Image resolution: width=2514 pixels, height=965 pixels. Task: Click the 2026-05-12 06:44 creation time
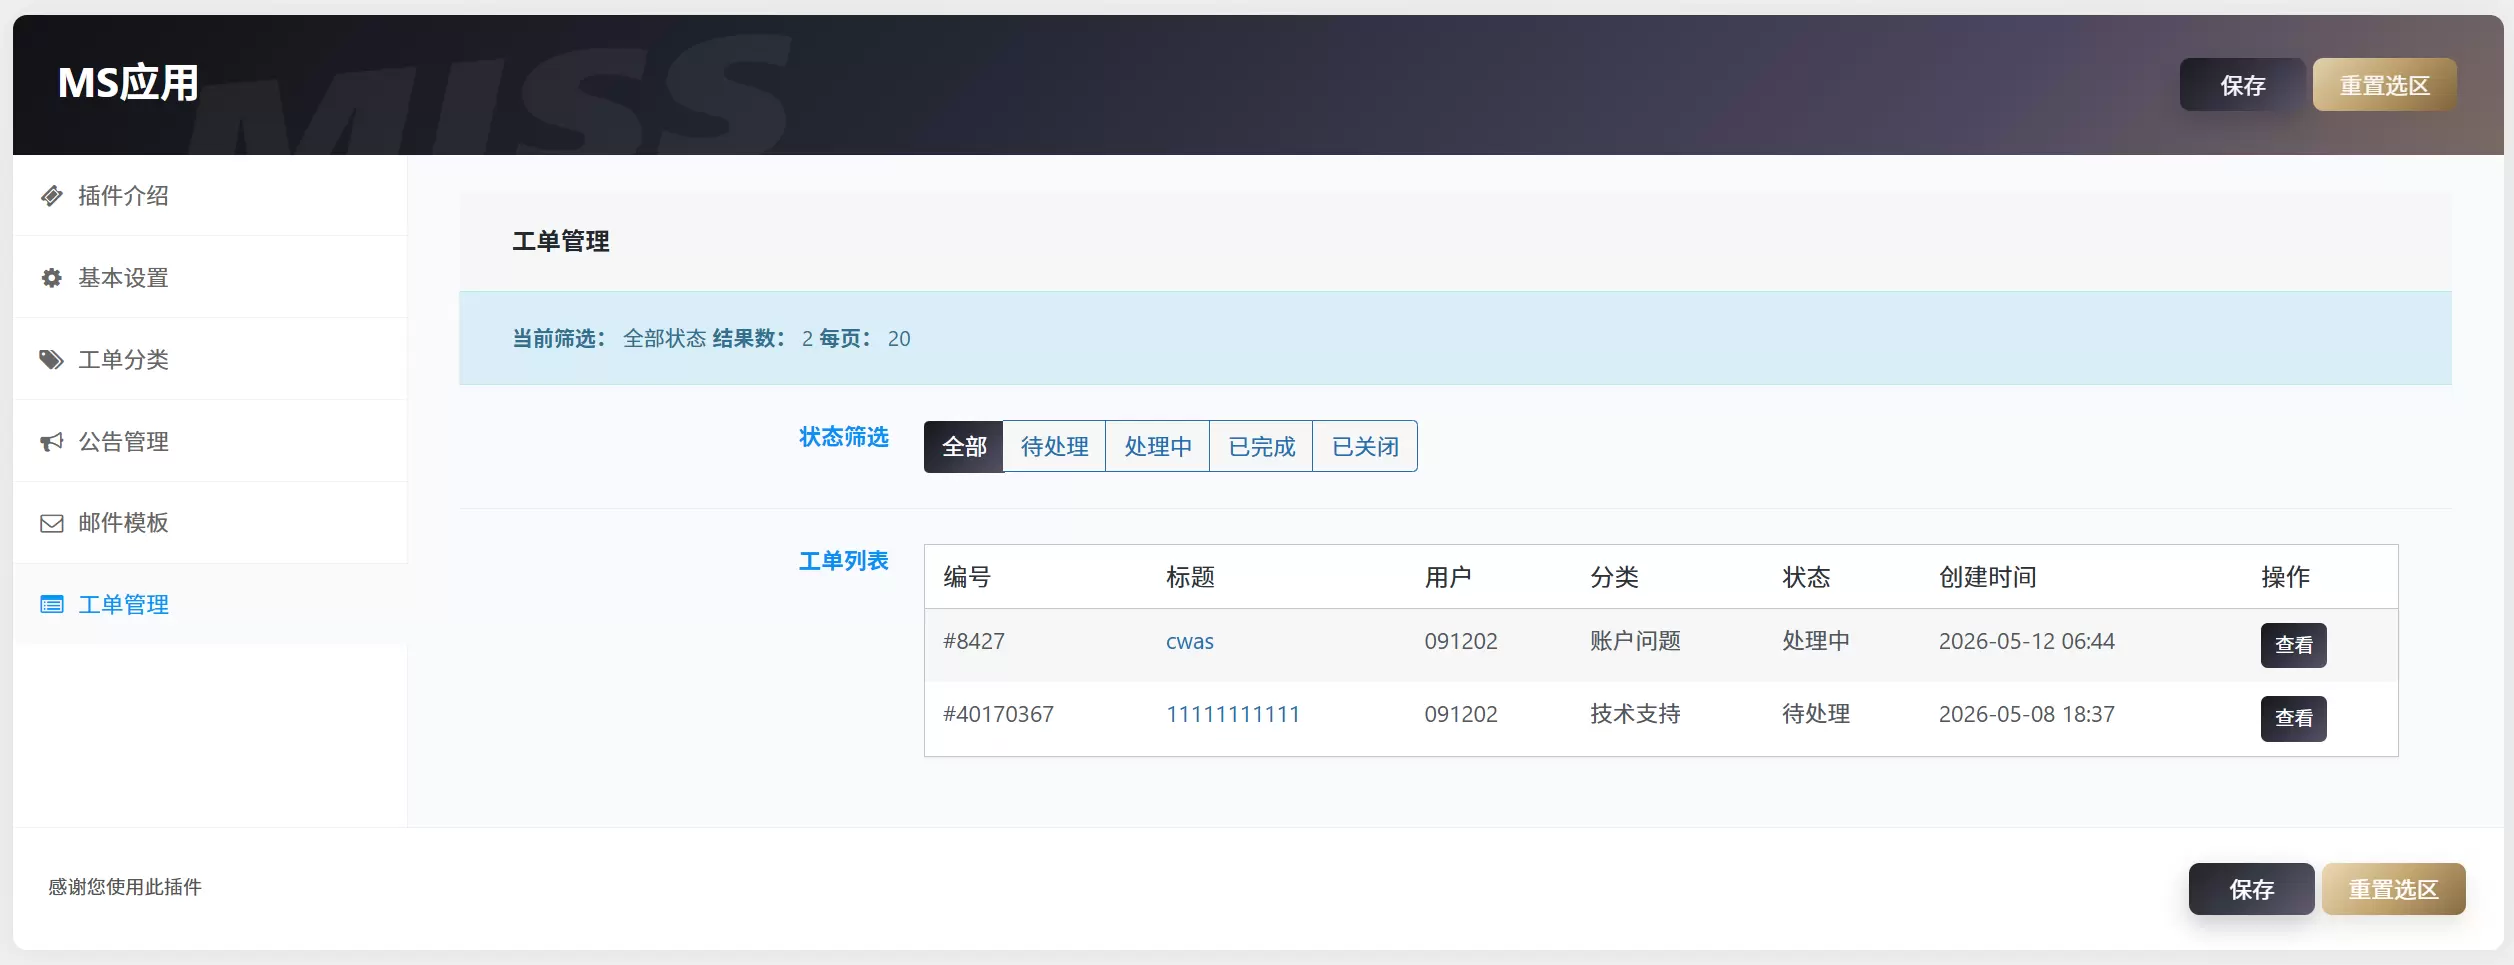click(2026, 642)
